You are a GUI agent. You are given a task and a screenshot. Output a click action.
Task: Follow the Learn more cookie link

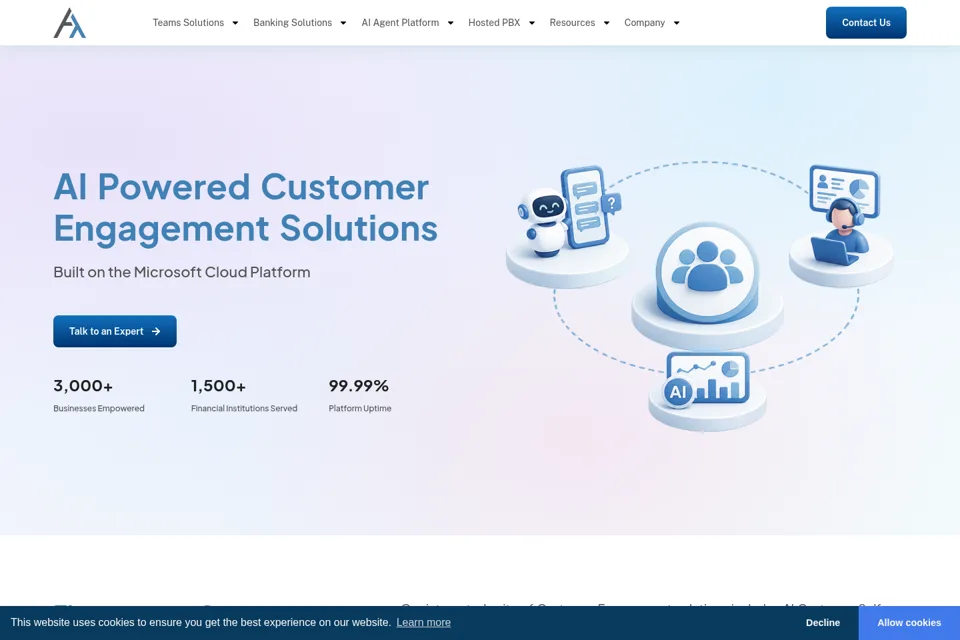click(x=423, y=622)
